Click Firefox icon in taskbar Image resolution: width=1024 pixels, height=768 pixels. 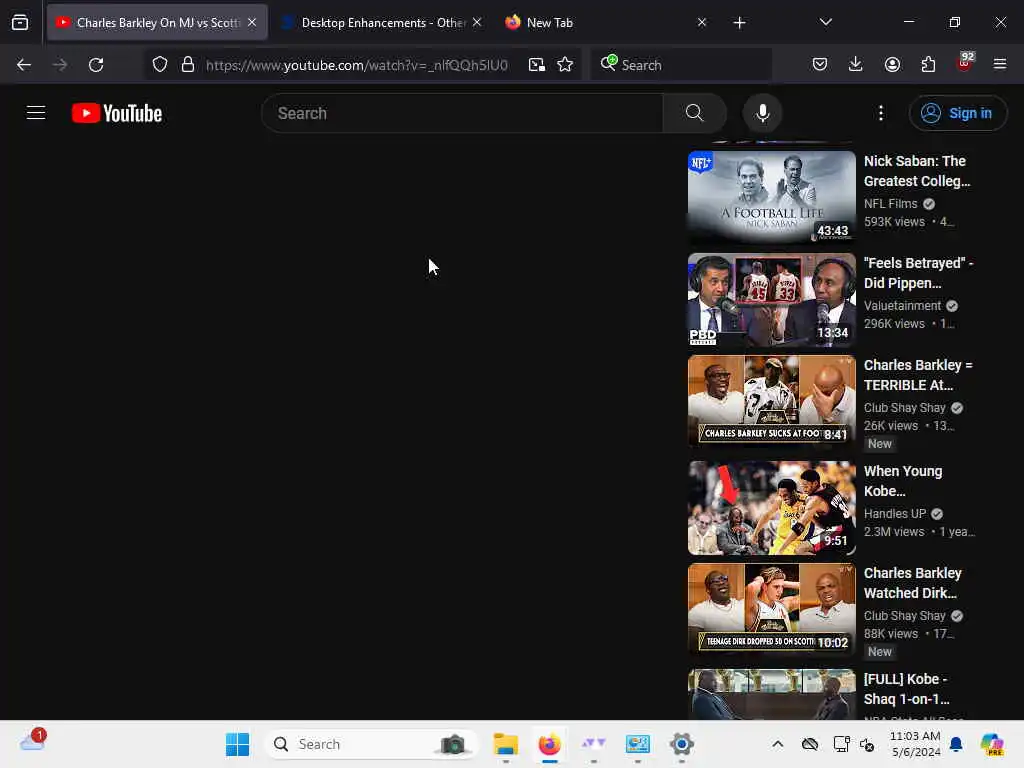click(x=549, y=744)
